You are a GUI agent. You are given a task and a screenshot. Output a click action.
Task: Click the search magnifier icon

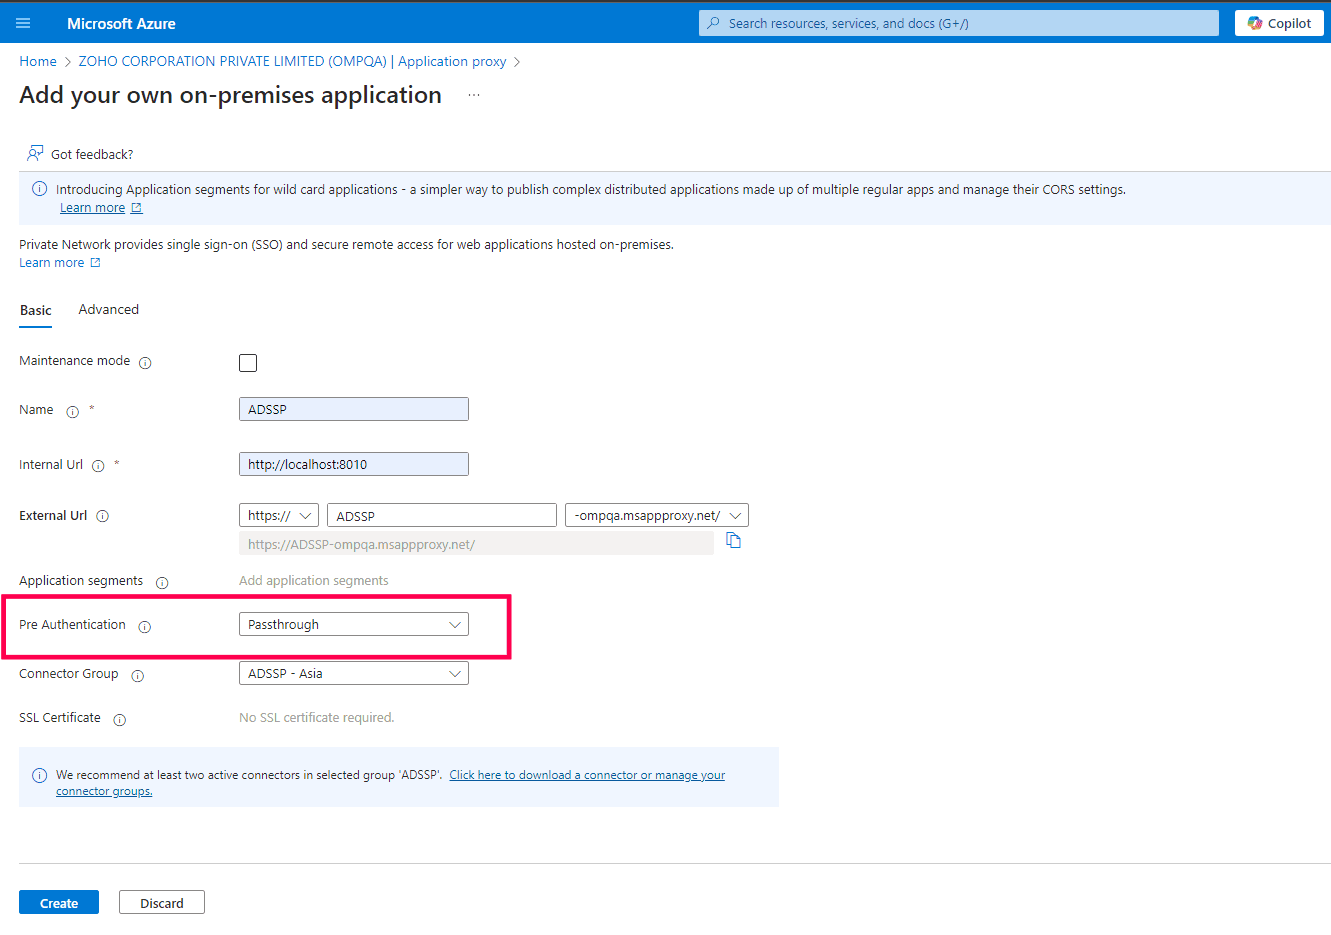[713, 23]
